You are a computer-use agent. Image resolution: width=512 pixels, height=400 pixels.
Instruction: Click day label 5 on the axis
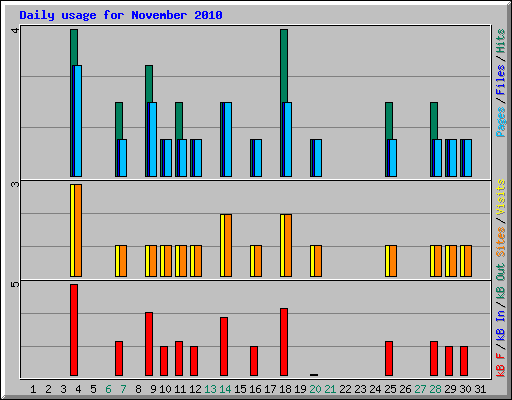pyautogui.click(x=93, y=389)
